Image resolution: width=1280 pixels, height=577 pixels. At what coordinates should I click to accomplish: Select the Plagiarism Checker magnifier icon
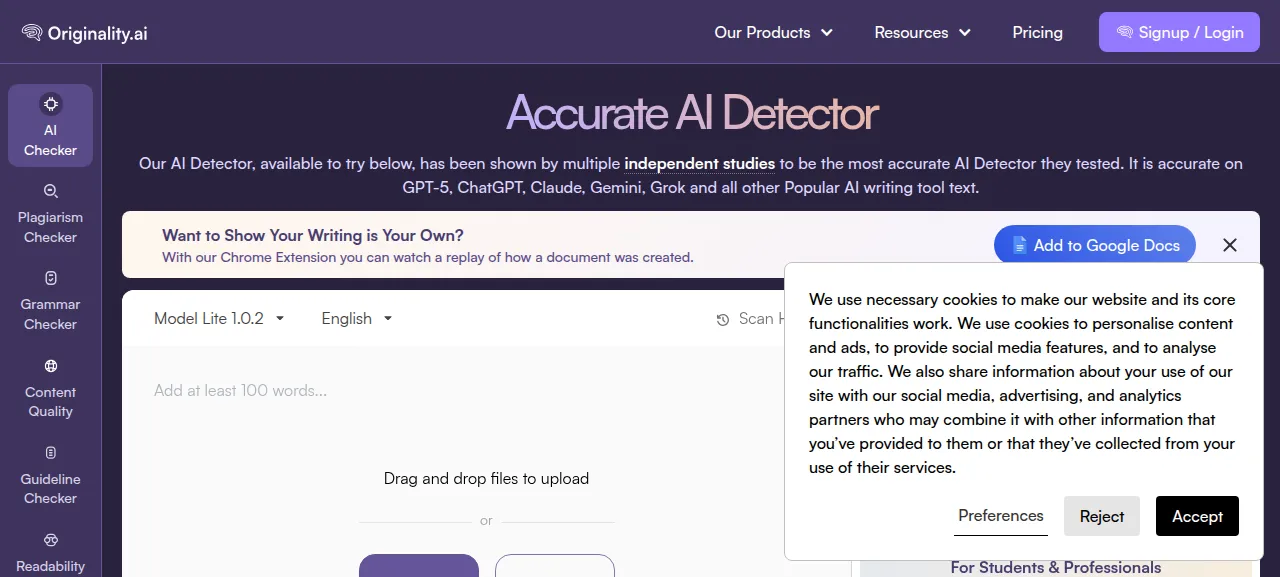click(x=51, y=191)
